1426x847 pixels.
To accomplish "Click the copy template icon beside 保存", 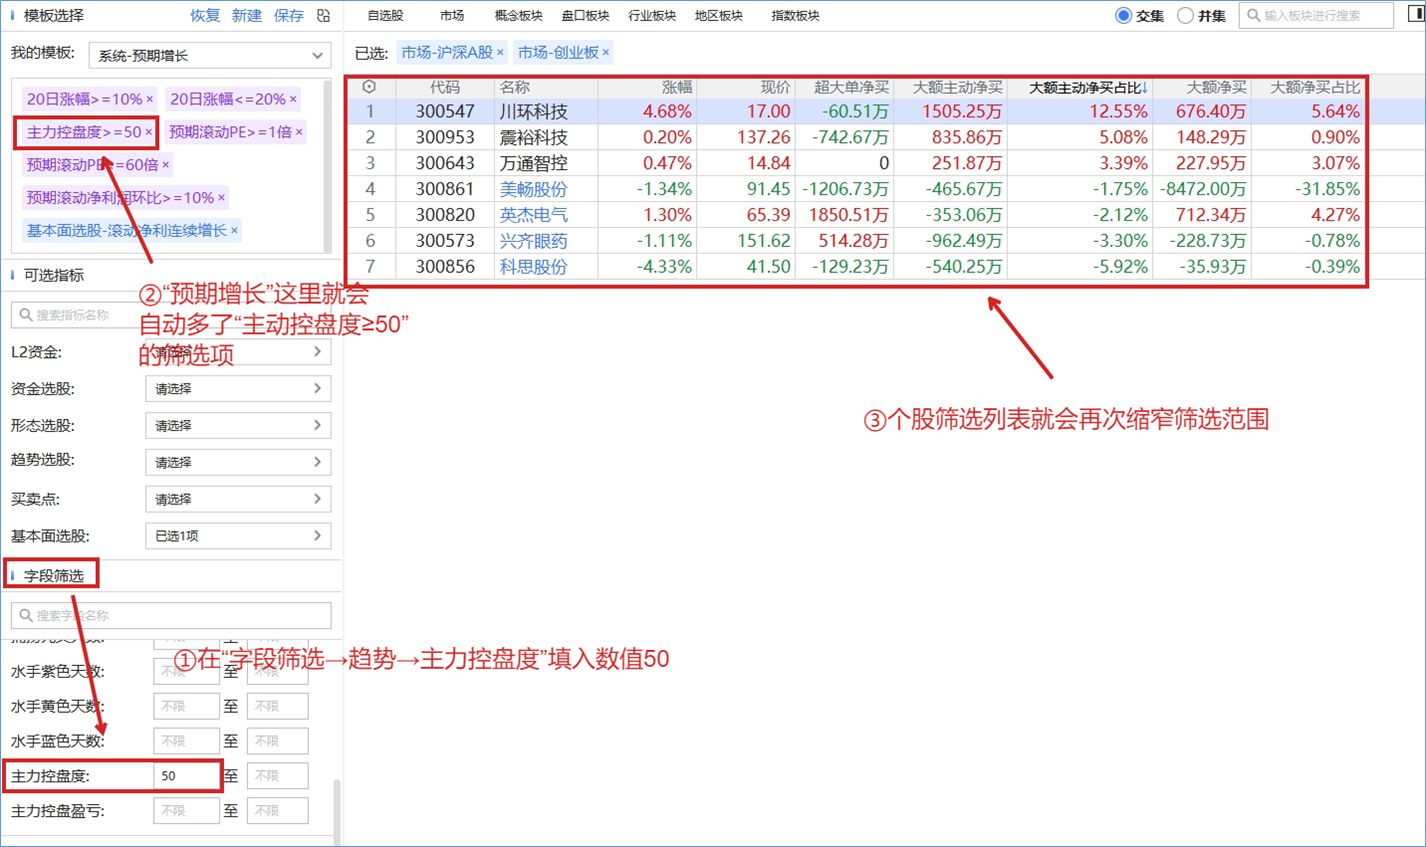I will (323, 15).
